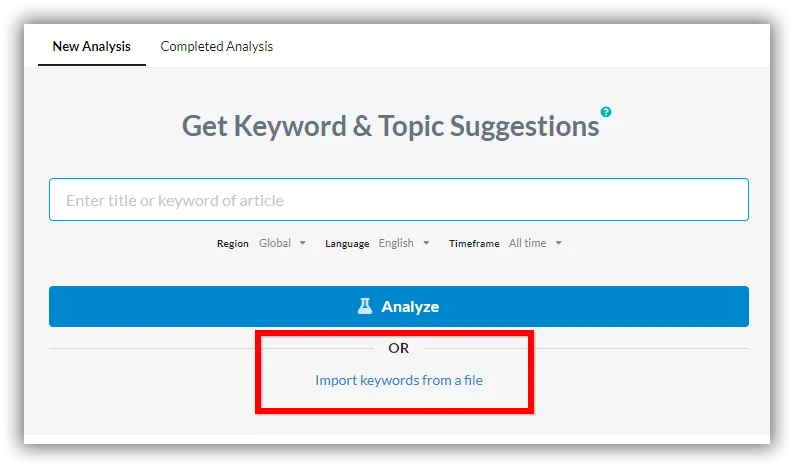Image resolution: width=794 pixels, height=468 pixels.
Task: Click the placeholder text in the search box
Action: (175, 201)
